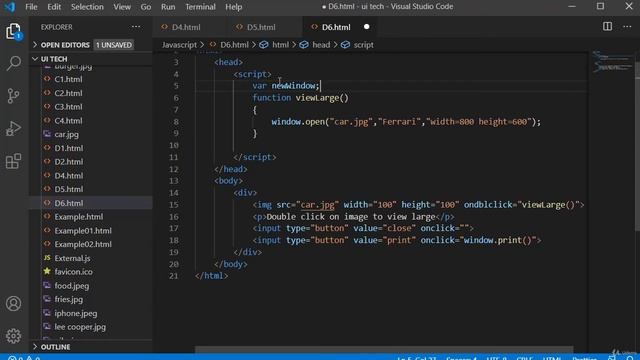Viewport: 640px width, 360px height.
Task: Open the Manage gear icon
Action: [13, 336]
